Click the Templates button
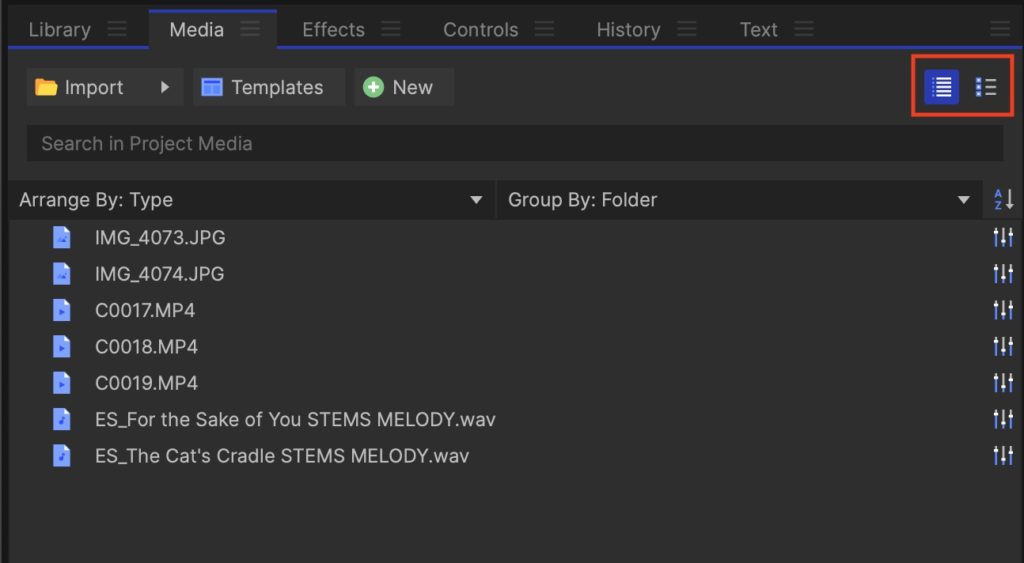Image resolution: width=1024 pixels, height=563 pixels. point(268,87)
